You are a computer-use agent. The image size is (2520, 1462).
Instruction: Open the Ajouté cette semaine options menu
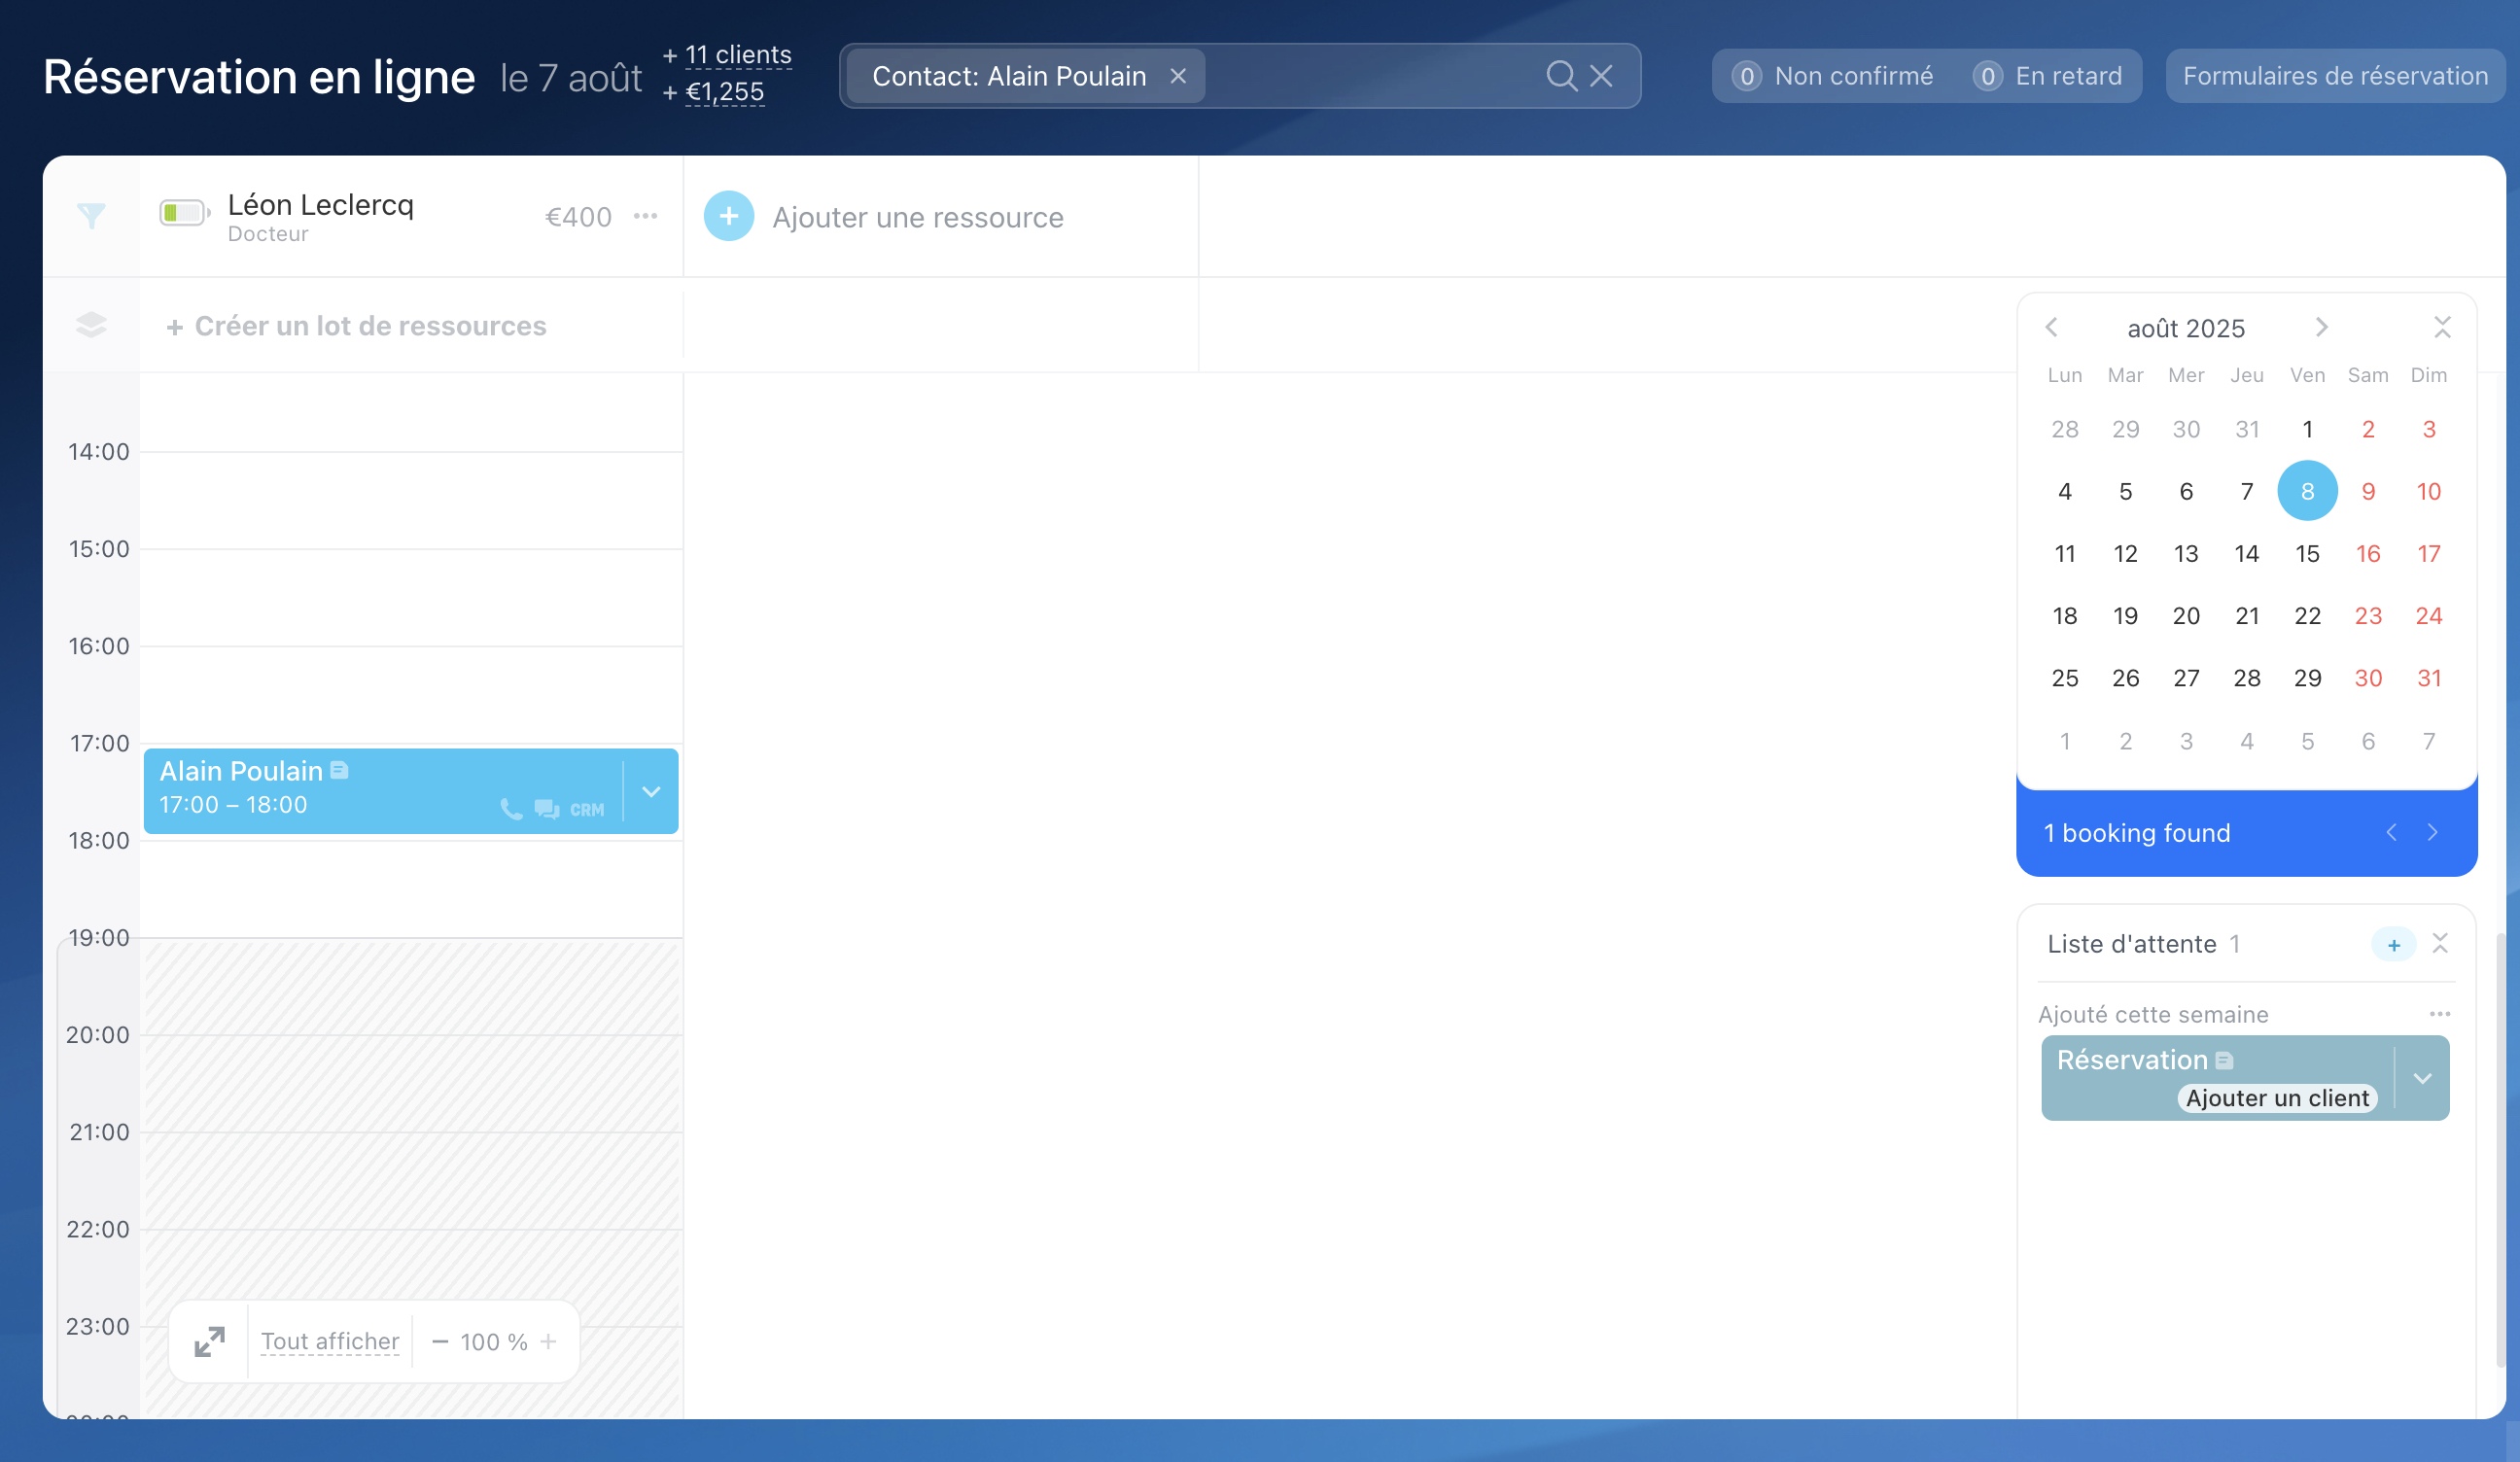[x=2439, y=1014]
